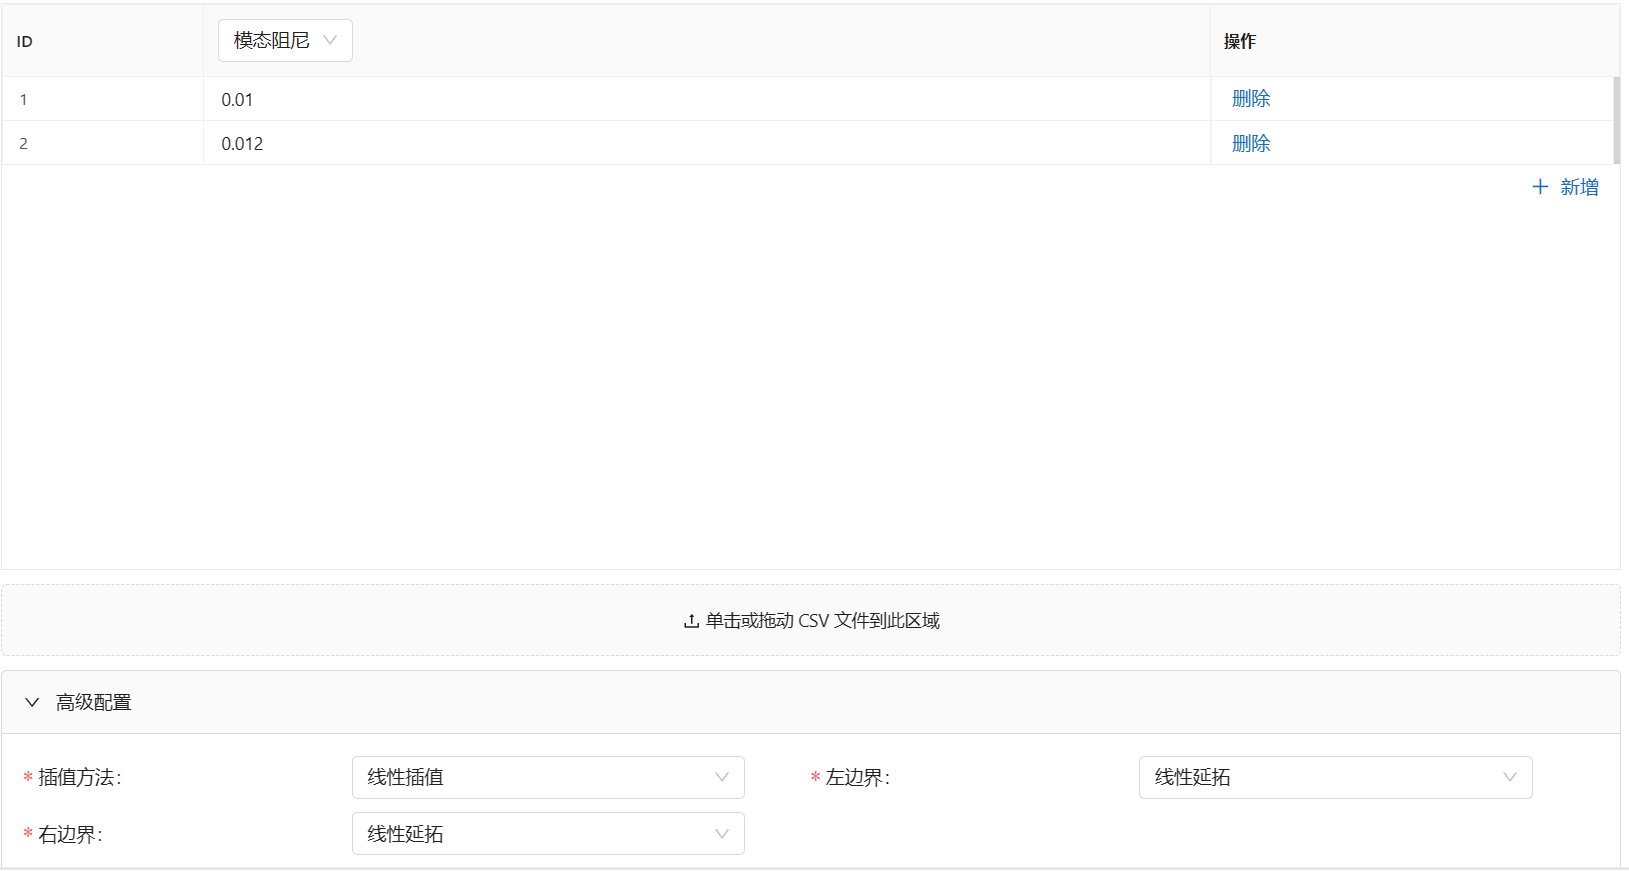Delete row 2 with value 0.012
This screenshot has width=1629, height=871.
[1251, 143]
